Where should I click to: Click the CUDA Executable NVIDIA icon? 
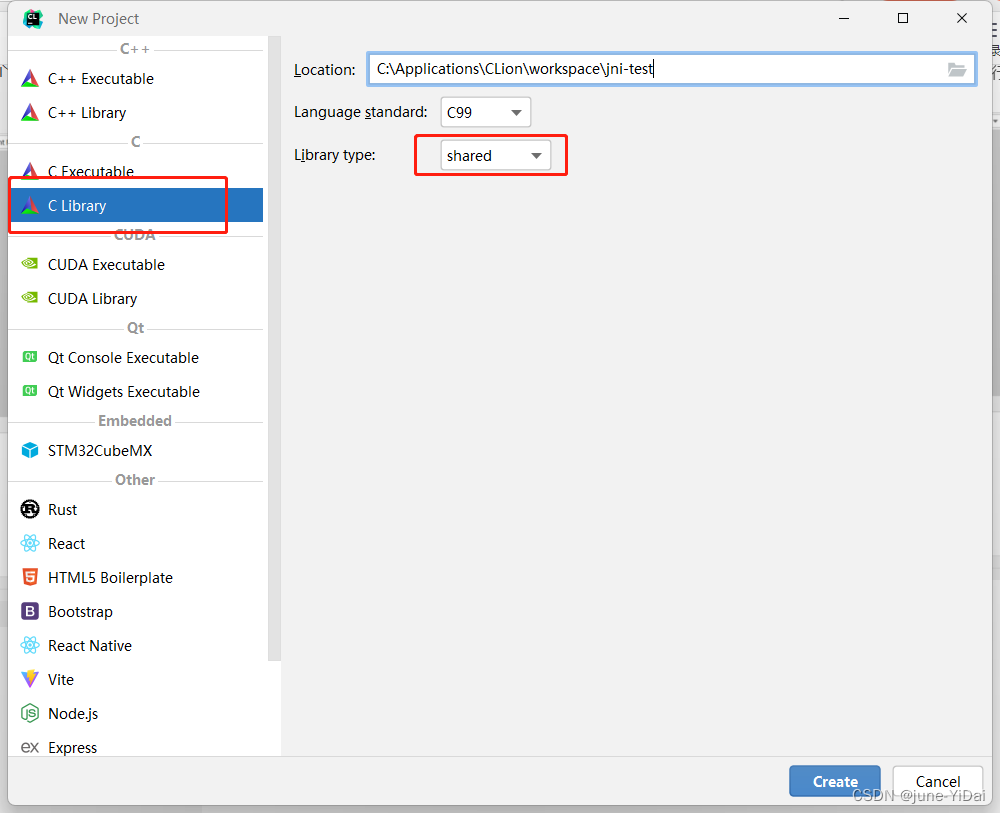point(30,263)
